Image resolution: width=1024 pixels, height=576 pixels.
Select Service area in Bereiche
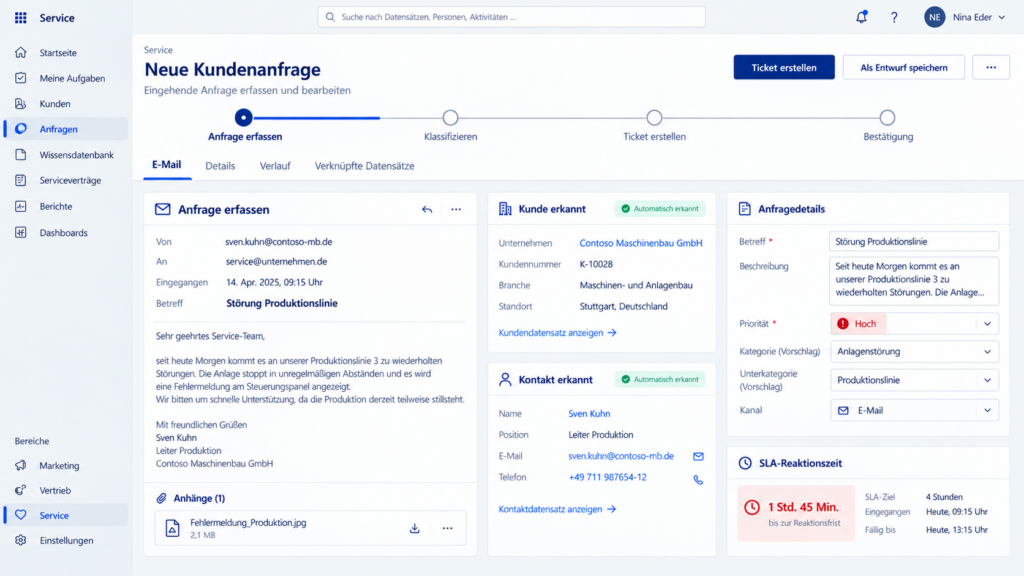[x=66, y=515]
